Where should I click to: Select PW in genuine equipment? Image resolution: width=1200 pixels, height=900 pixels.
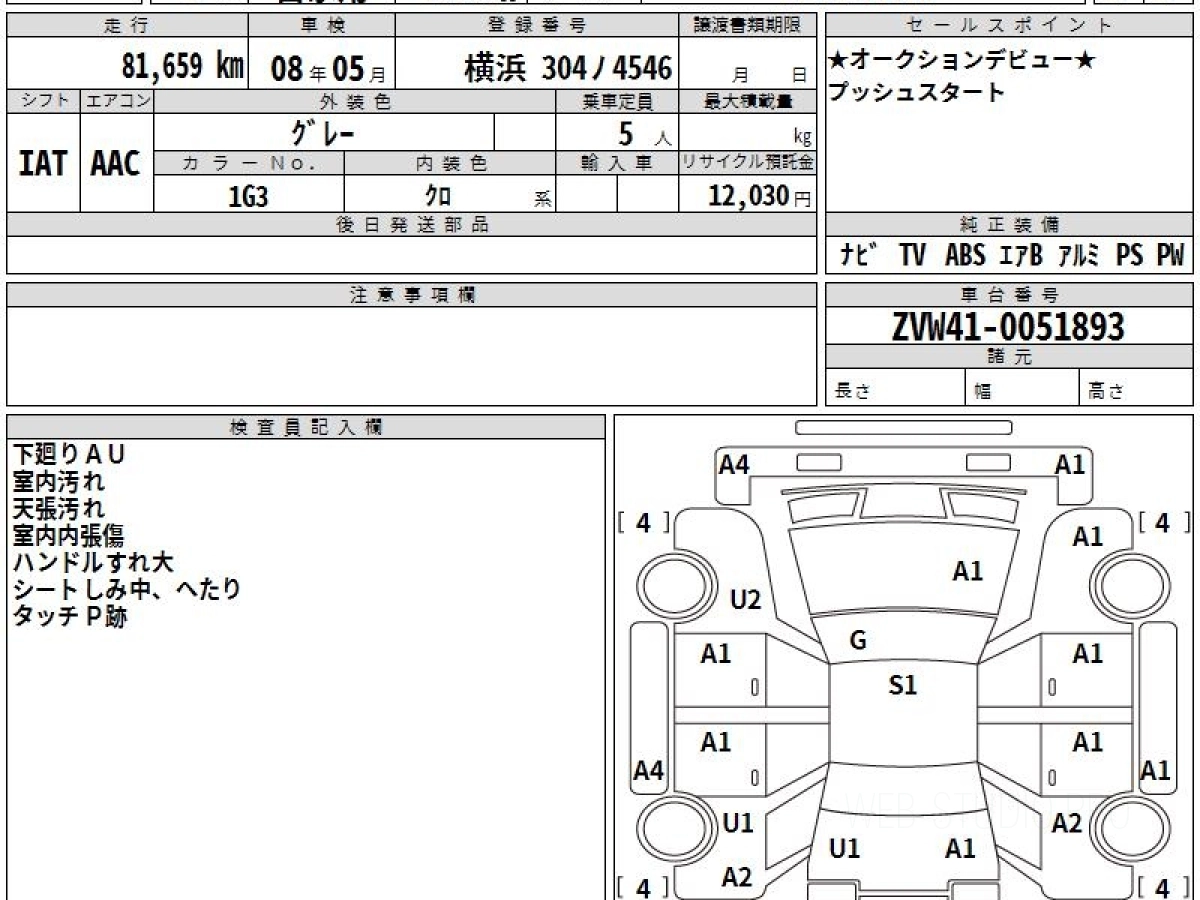[x=1170, y=256]
